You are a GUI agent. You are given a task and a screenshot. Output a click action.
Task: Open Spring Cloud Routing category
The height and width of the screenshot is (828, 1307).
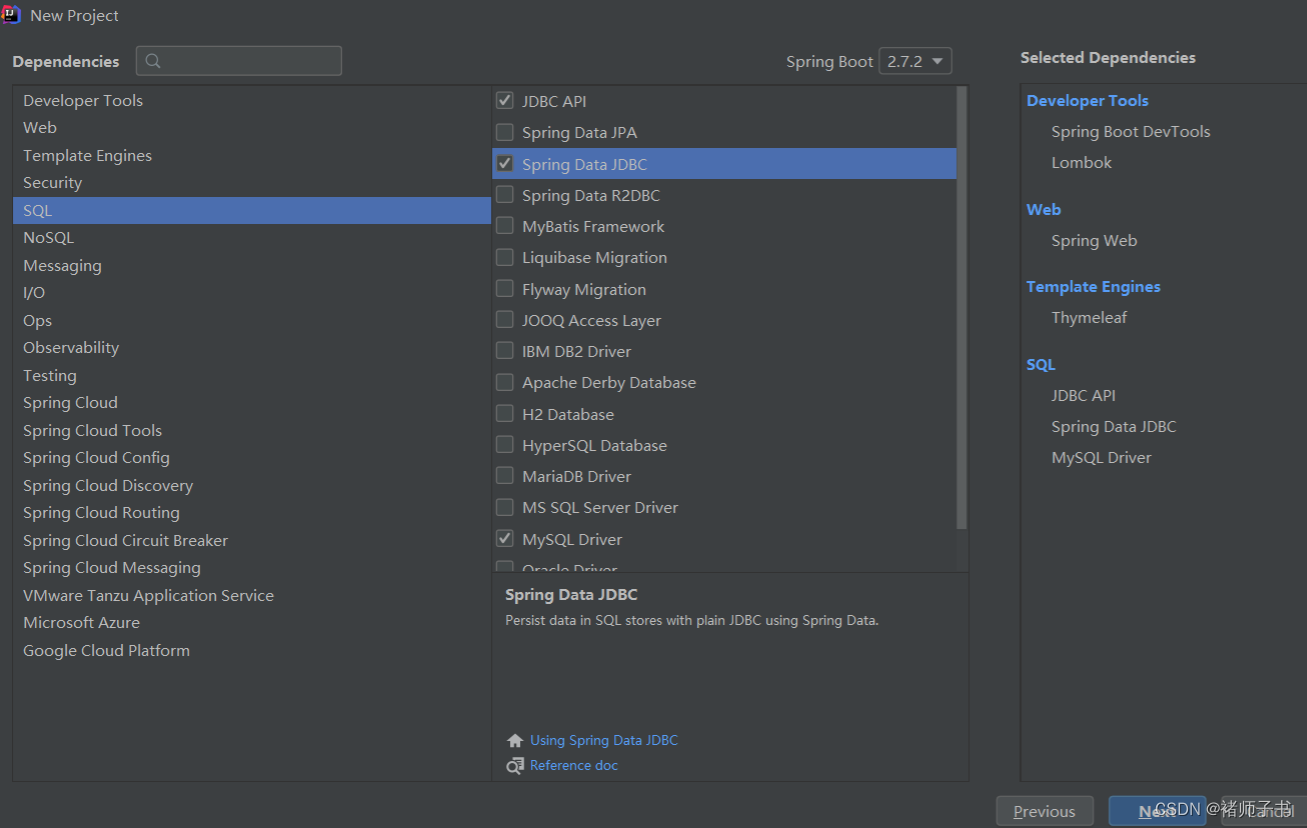coord(252,512)
